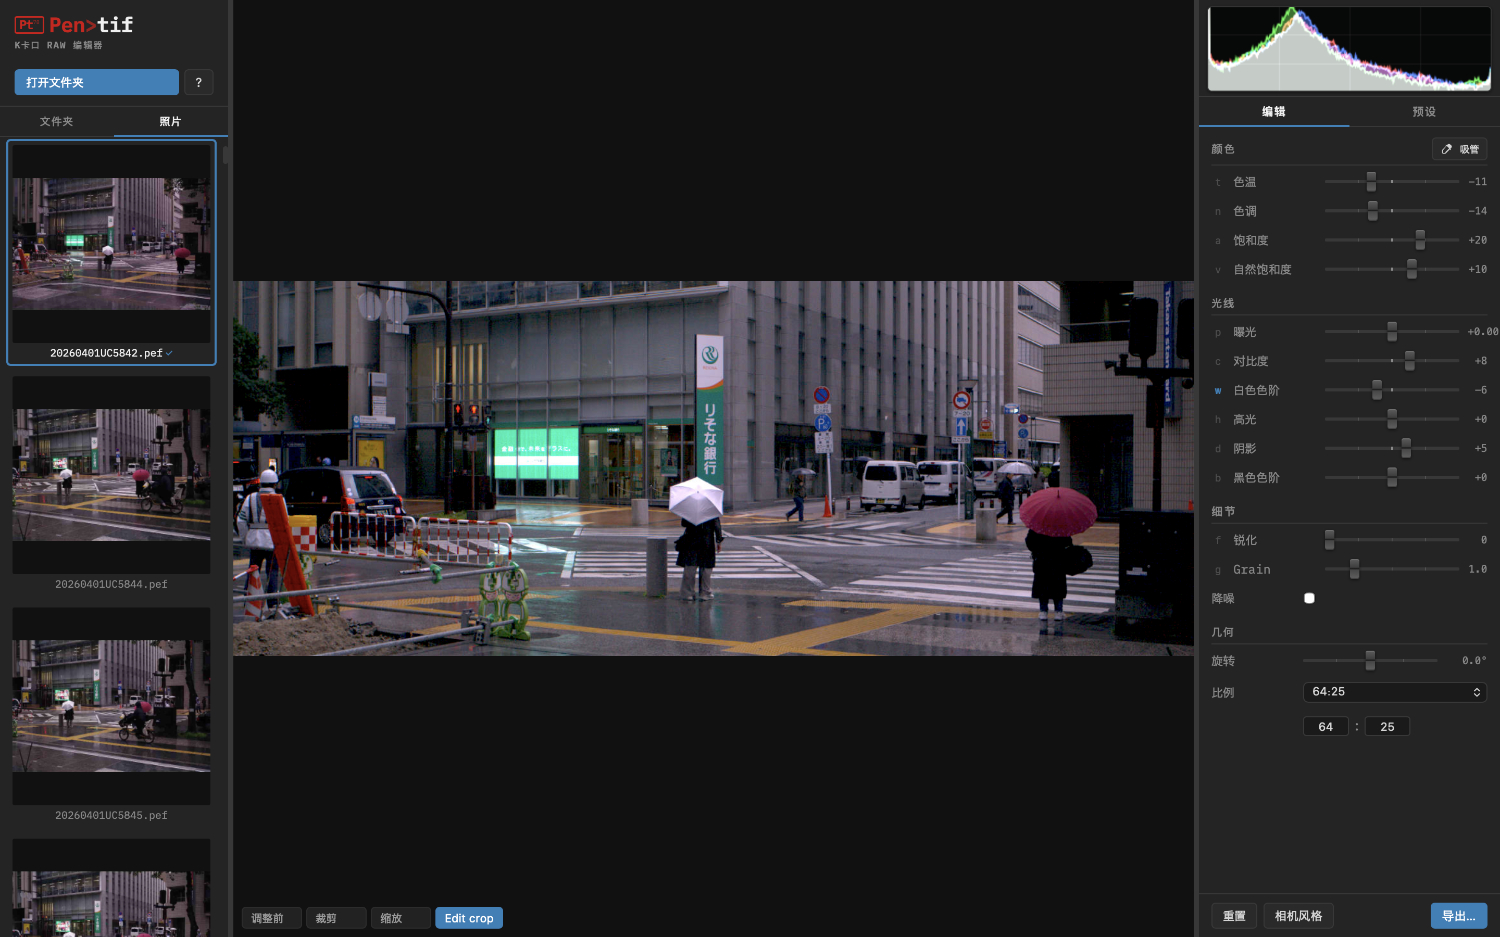
Task: Toggle the 裁剪 crop mode
Action: point(335,918)
